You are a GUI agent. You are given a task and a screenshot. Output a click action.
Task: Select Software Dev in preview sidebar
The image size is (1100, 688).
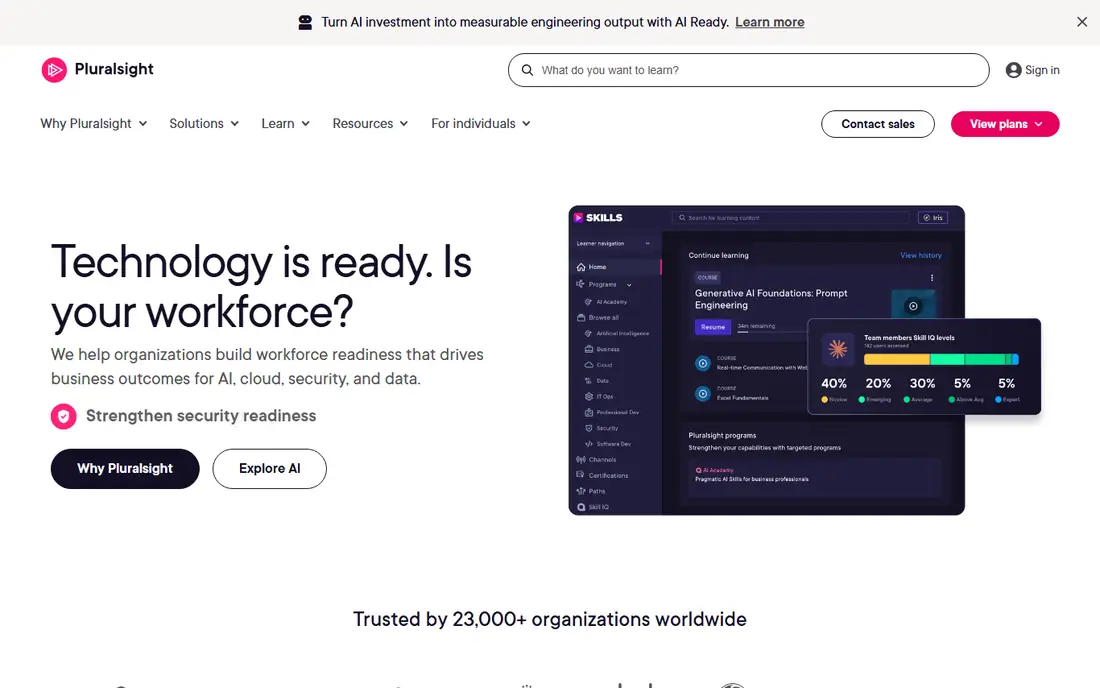point(608,444)
